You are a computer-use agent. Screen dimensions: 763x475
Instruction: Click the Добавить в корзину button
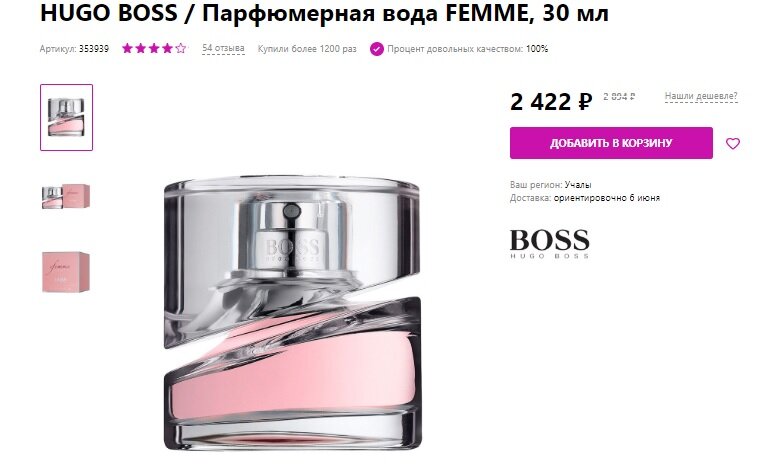[x=611, y=143]
